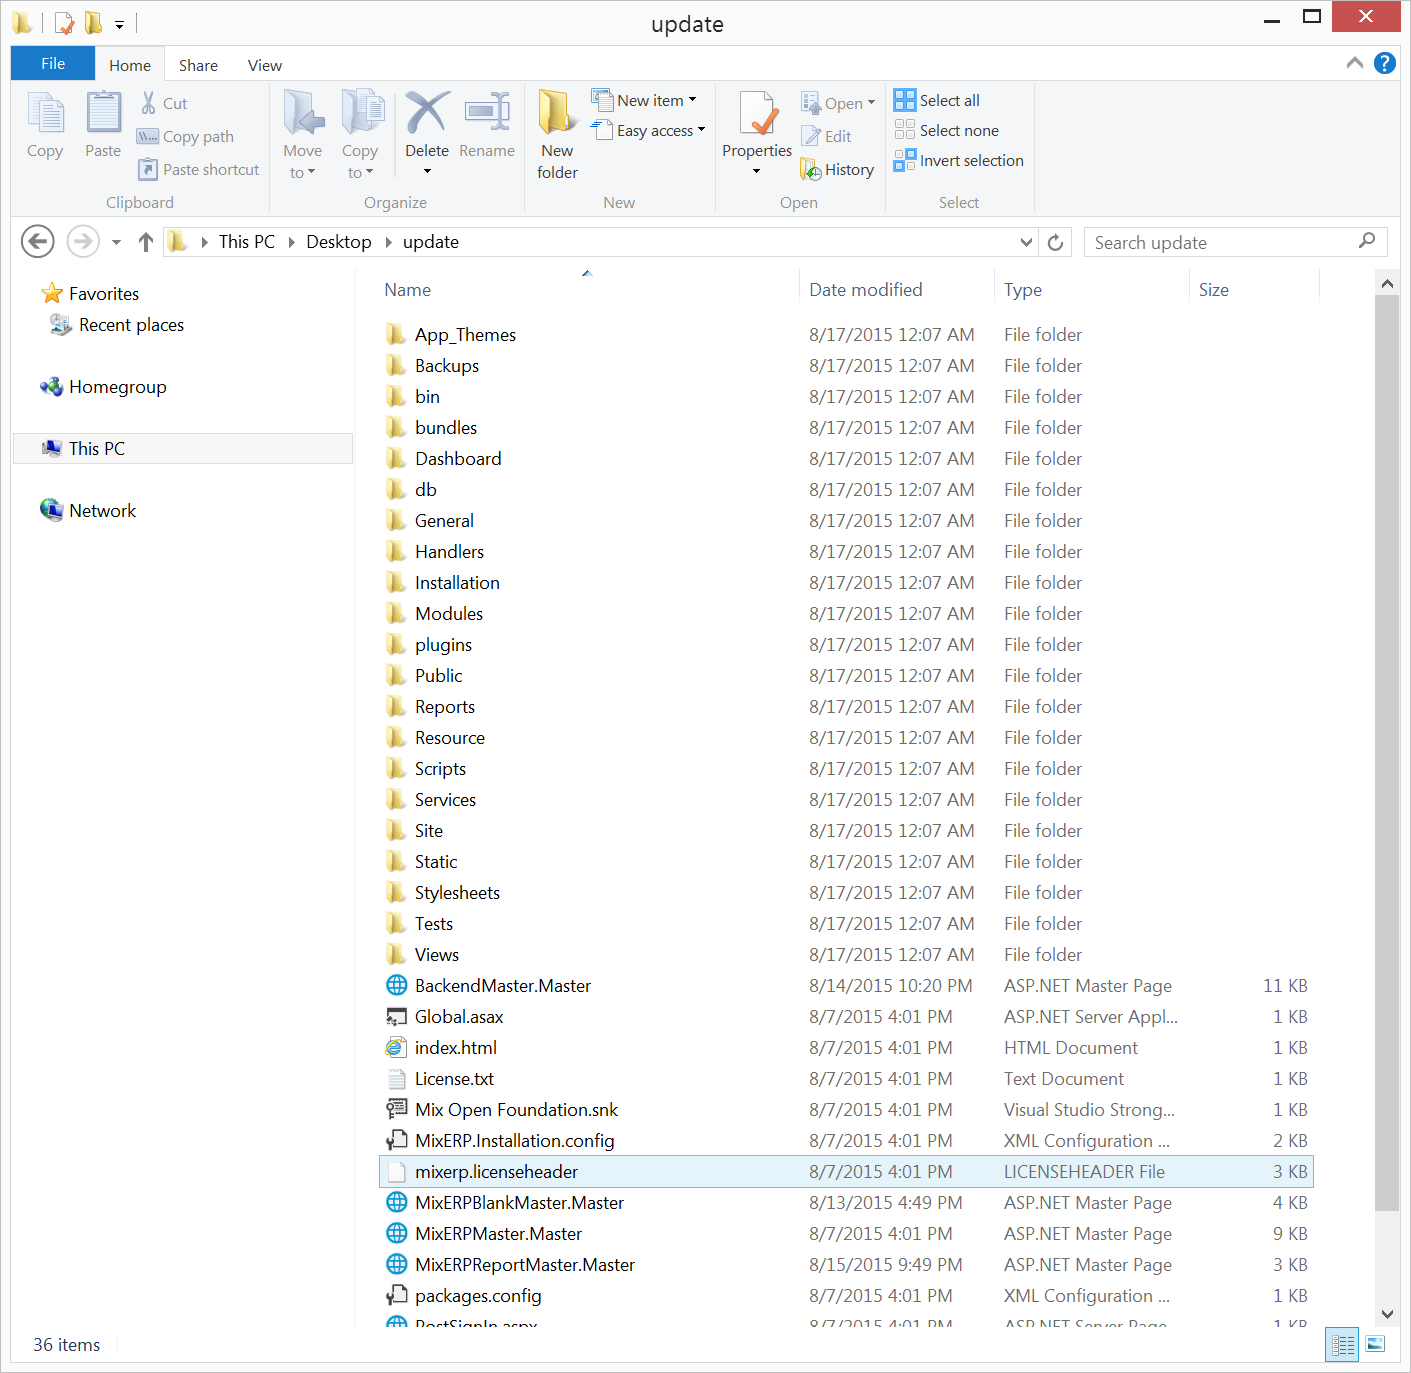
Task: Select Network in the navigation pane
Action: point(102,511)
